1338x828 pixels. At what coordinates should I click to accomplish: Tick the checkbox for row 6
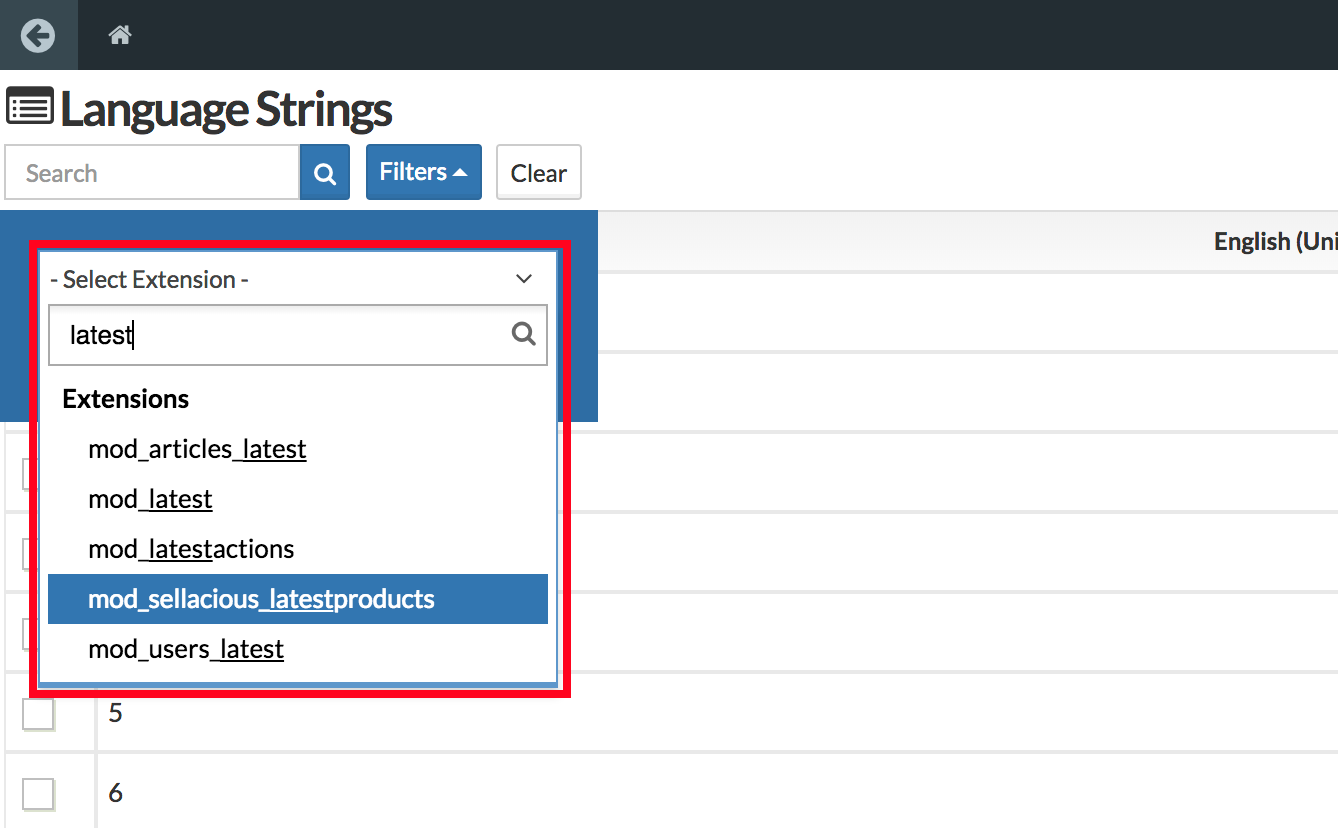click(38, 794)
